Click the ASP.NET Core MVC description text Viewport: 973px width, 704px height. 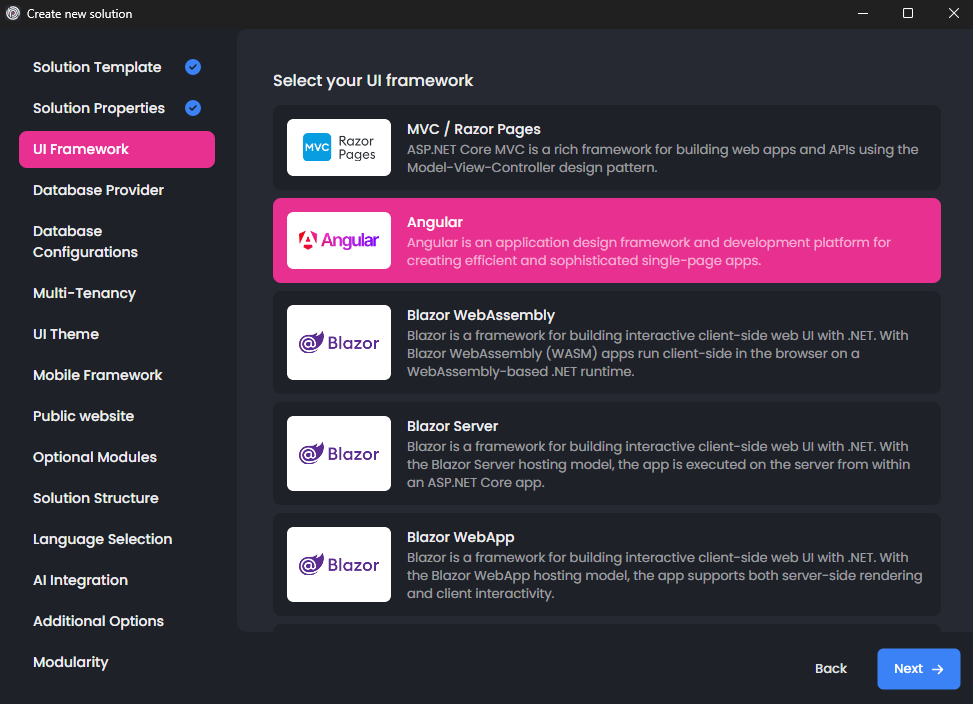[x=662, y=158]
